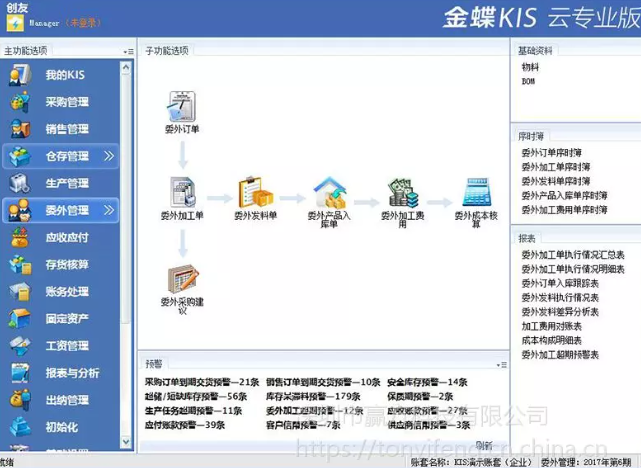Open the 委外加工单 flow icon
Viewport: 641px width, 468px height.
point(182,192)
